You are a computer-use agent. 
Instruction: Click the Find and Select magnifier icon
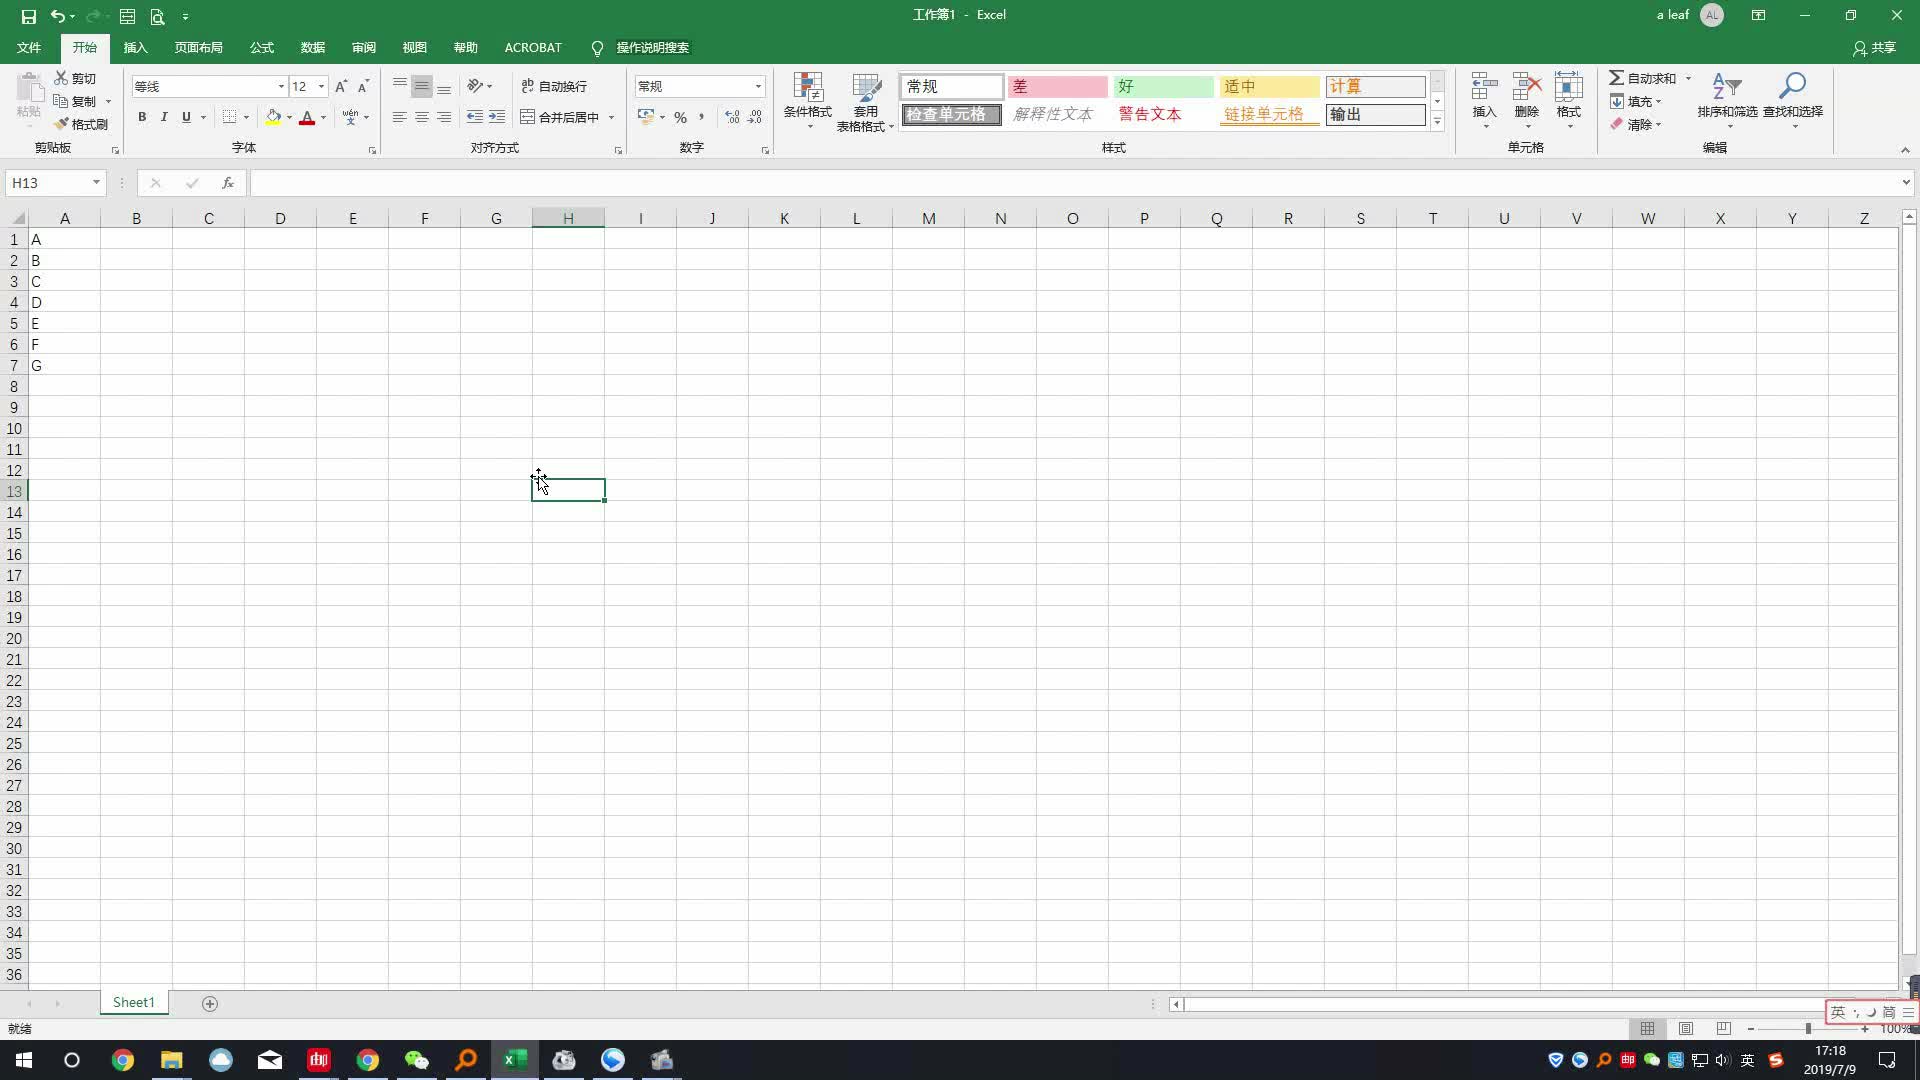coord(1792,87)
